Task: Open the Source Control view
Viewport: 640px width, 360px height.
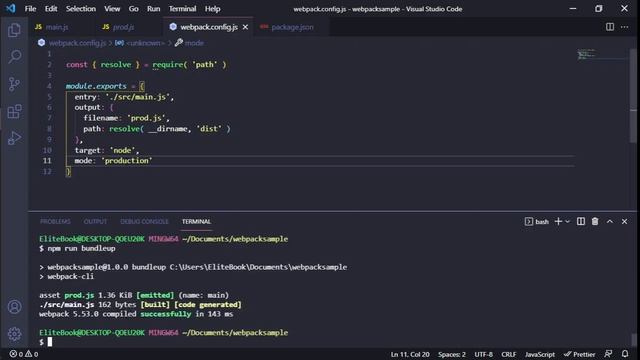Action: pos(14,84)
